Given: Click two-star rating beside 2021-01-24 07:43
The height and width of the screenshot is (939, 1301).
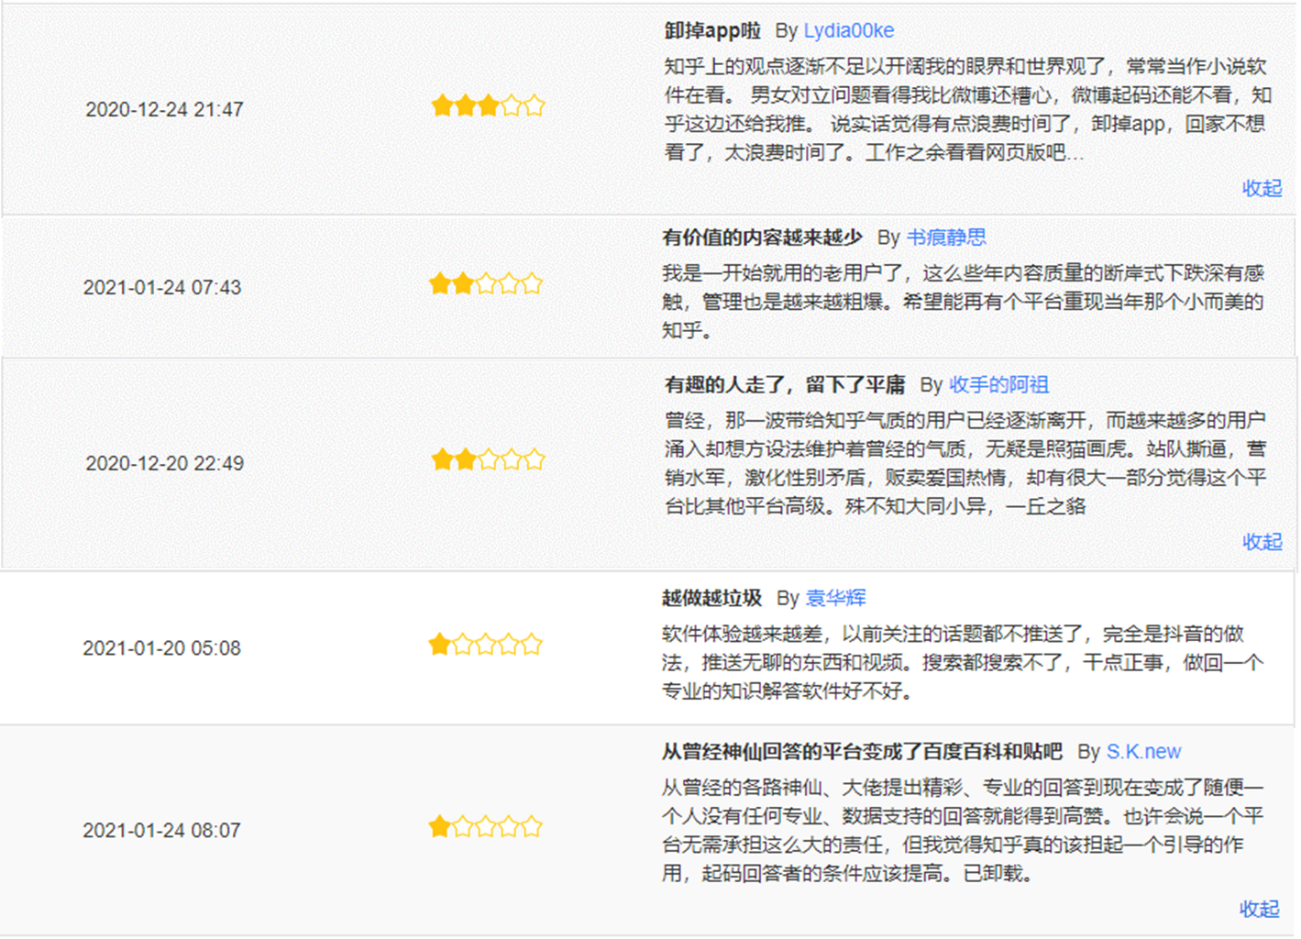Looking at the screenshot, I should coord(486,284).
